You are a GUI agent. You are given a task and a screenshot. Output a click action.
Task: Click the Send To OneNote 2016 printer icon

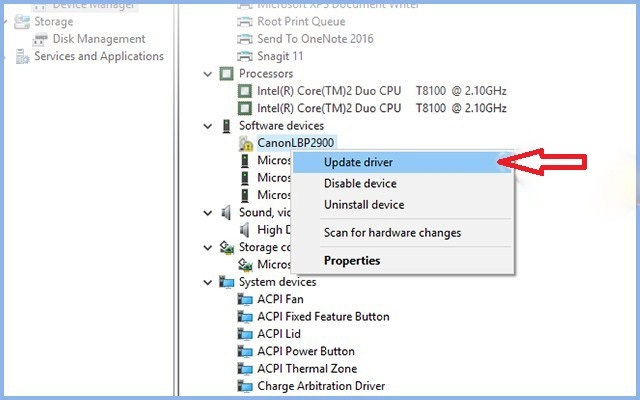[246, 39]
